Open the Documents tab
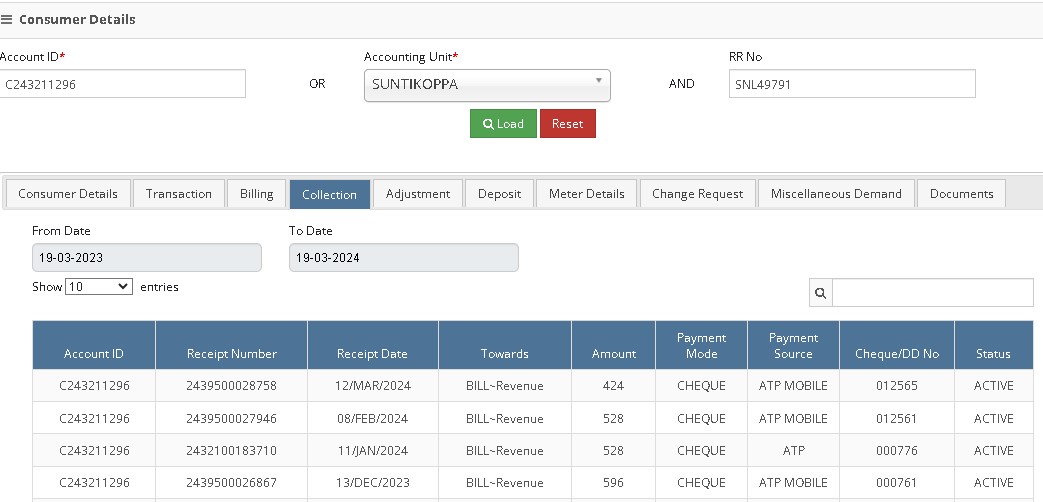 961,193
